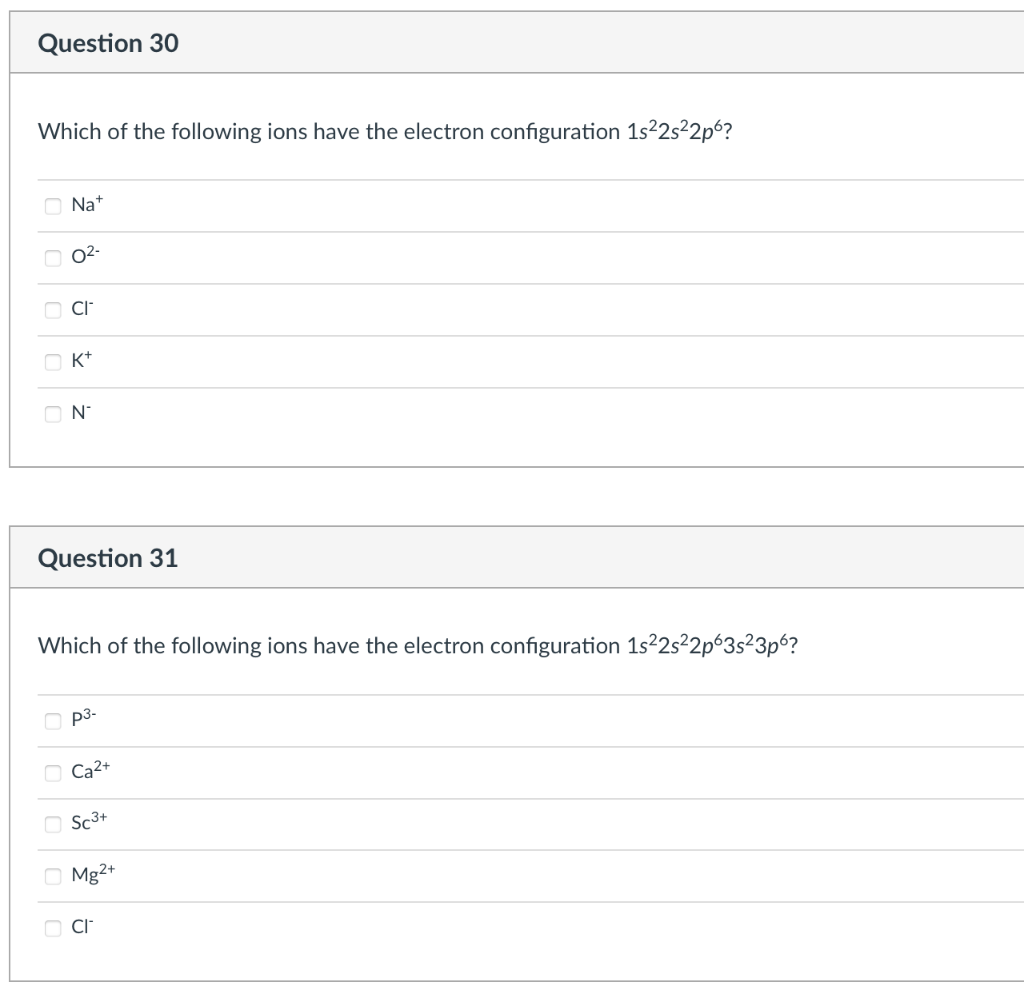Check the Na+ checkbox in Question 30
Viewport: 1024px width, 998px height.
pos(52,206)
